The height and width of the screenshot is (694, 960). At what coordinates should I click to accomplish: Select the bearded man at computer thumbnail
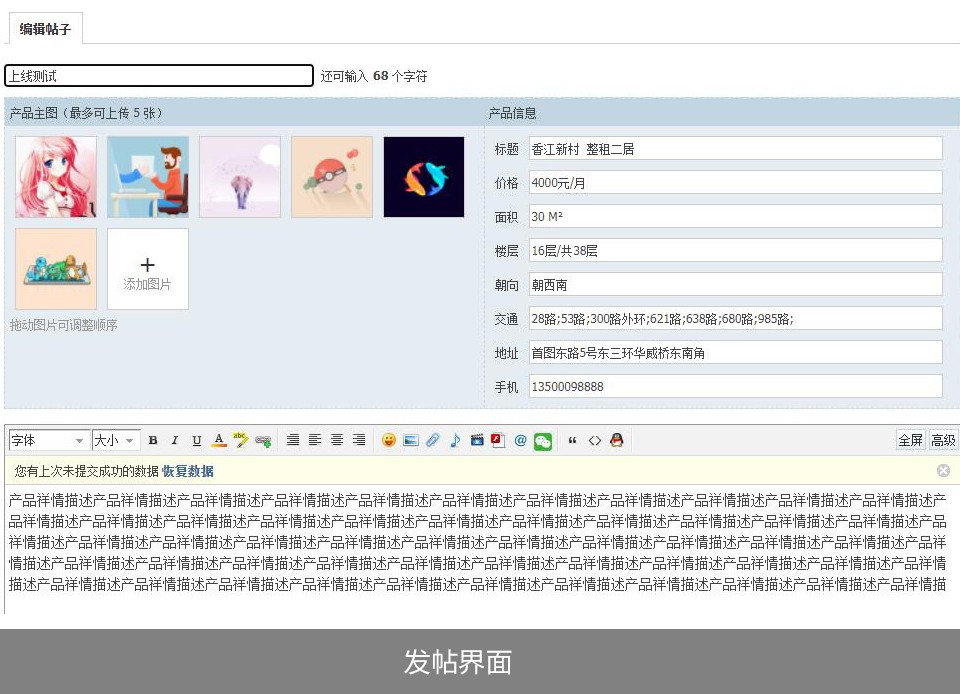pos(148,177)
